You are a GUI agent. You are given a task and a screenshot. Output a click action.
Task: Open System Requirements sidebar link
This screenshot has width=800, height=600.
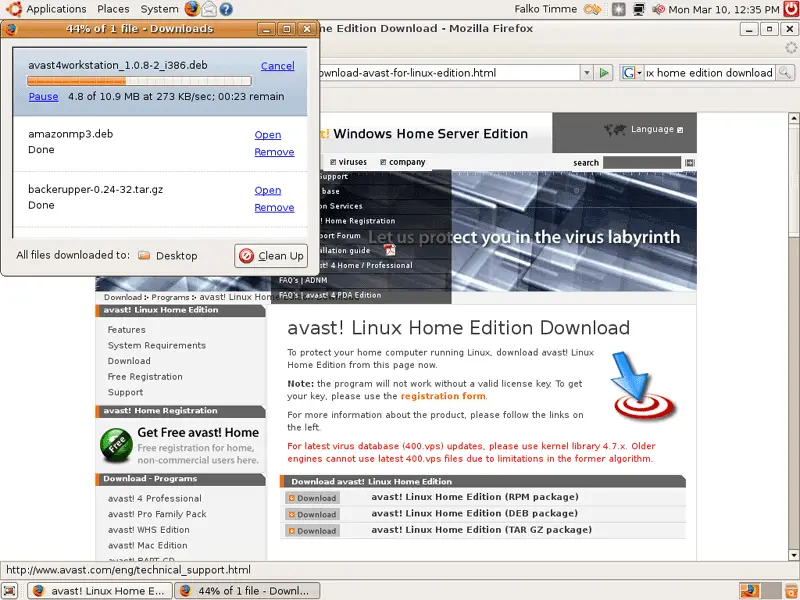coord(157,345)
